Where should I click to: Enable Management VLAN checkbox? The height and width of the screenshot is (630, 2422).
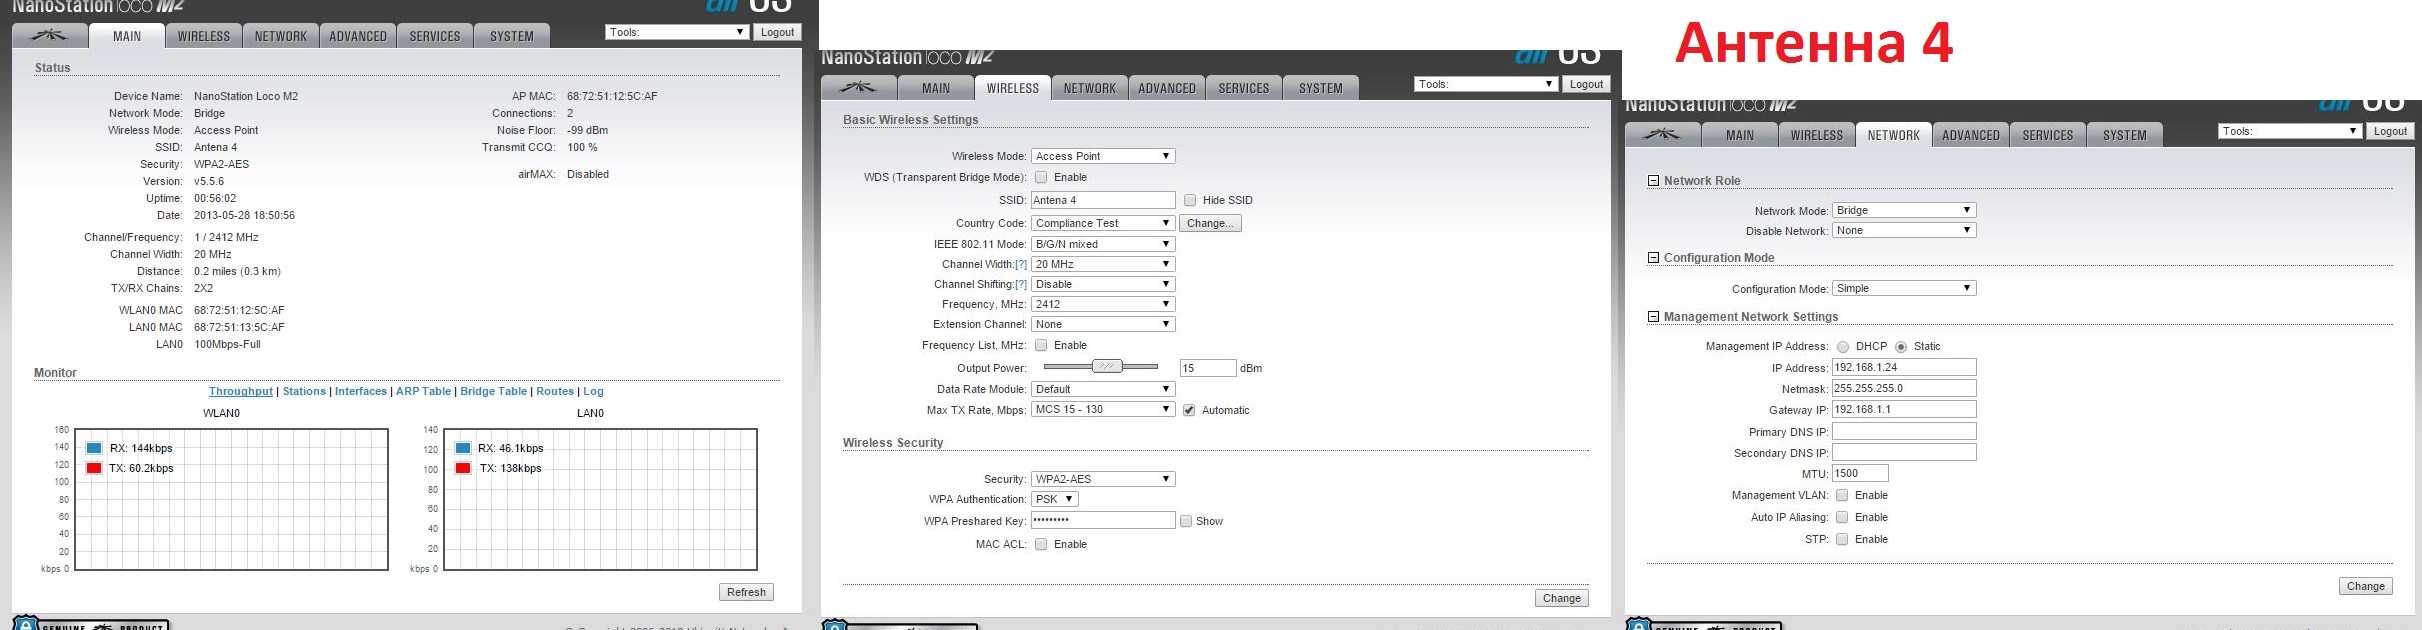tap(1842, 495)
